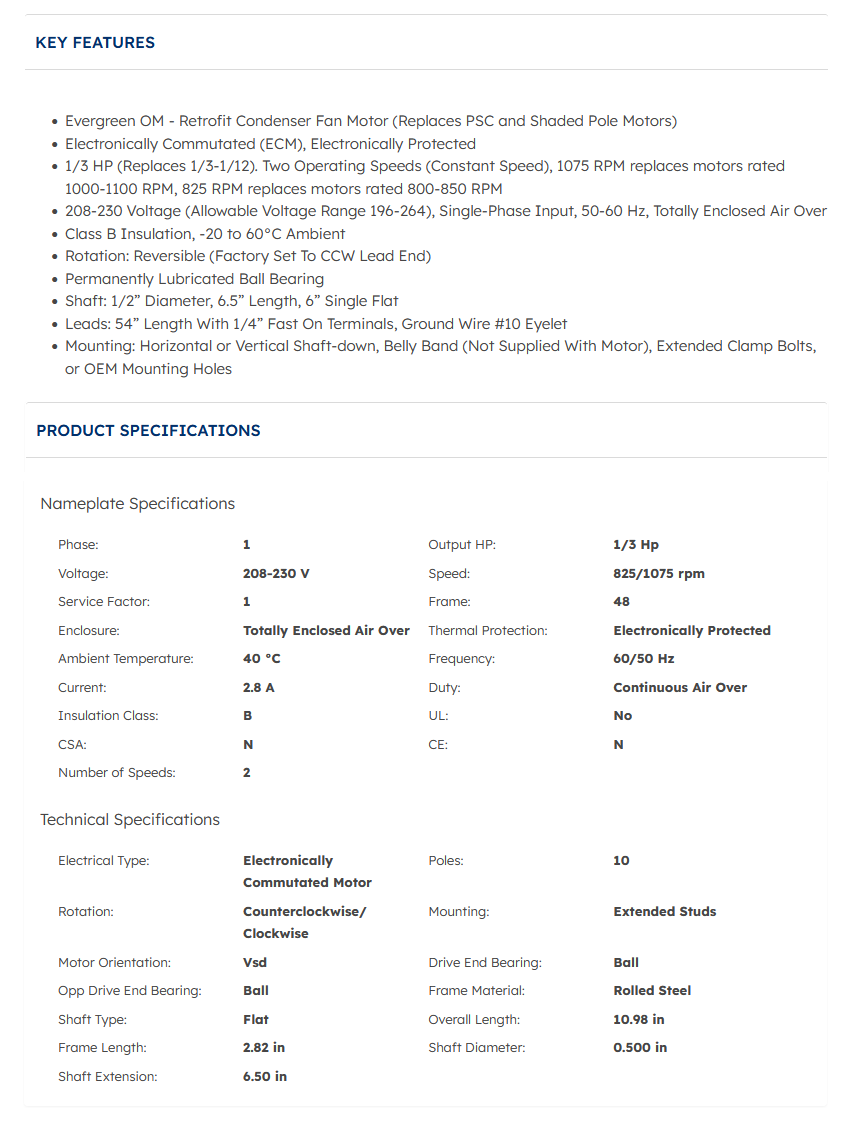Image resolution: width=856 pixels, height=1135 pixels.
Task: Click the 825/1075 rpm speed value
Action: (x=658, y=574)
